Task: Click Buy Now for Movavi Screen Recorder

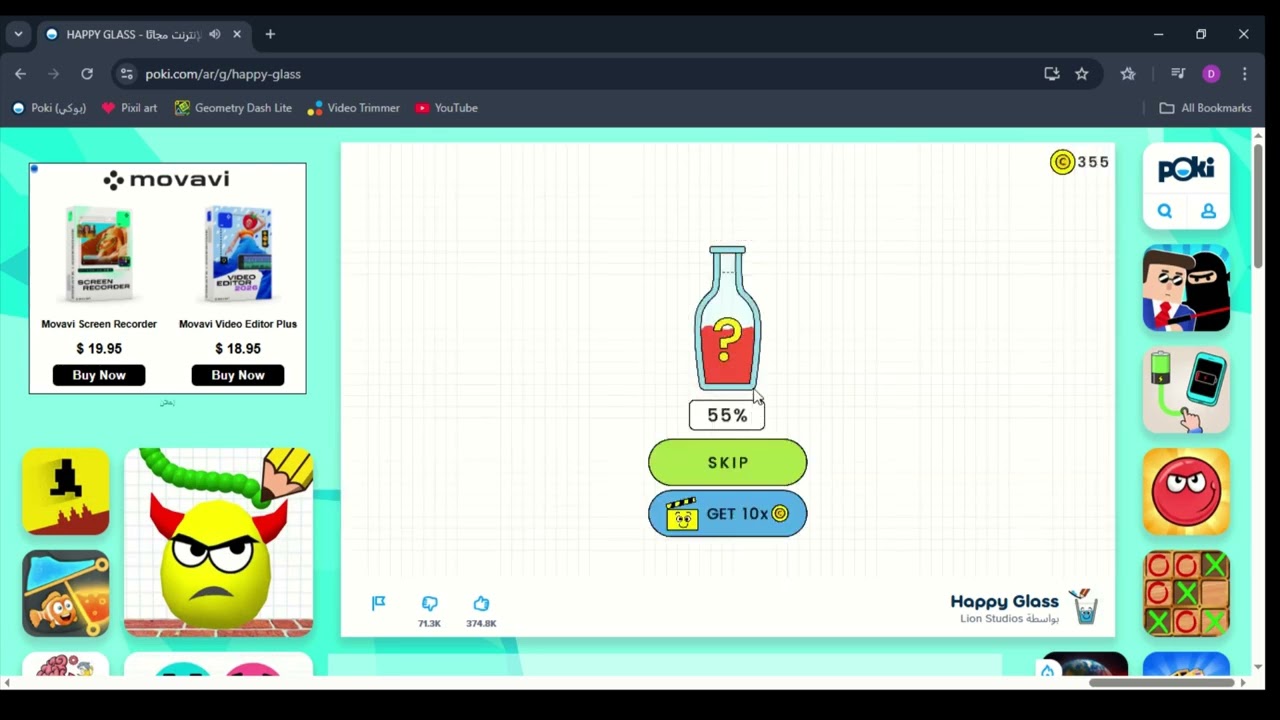Action: [99, 375]
